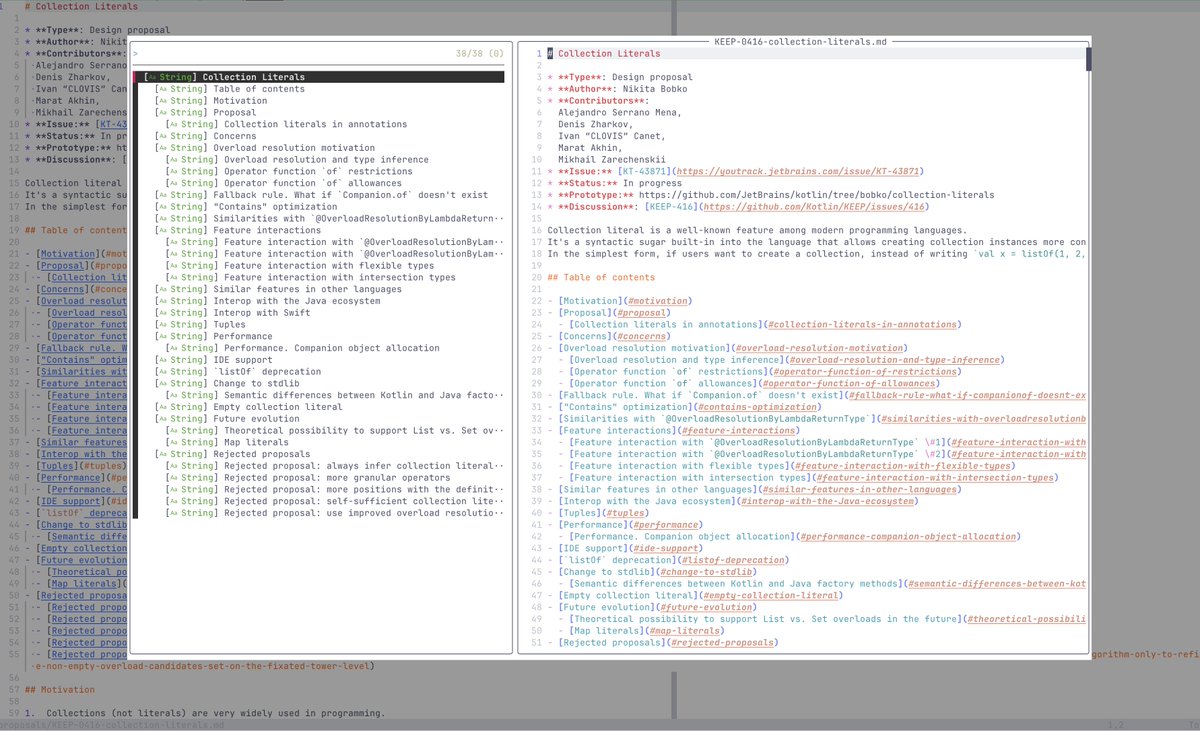This screenshot has height=731, width=1200.
Task: Select Collection literals in annotations symbol row
Action: (318, 124)
